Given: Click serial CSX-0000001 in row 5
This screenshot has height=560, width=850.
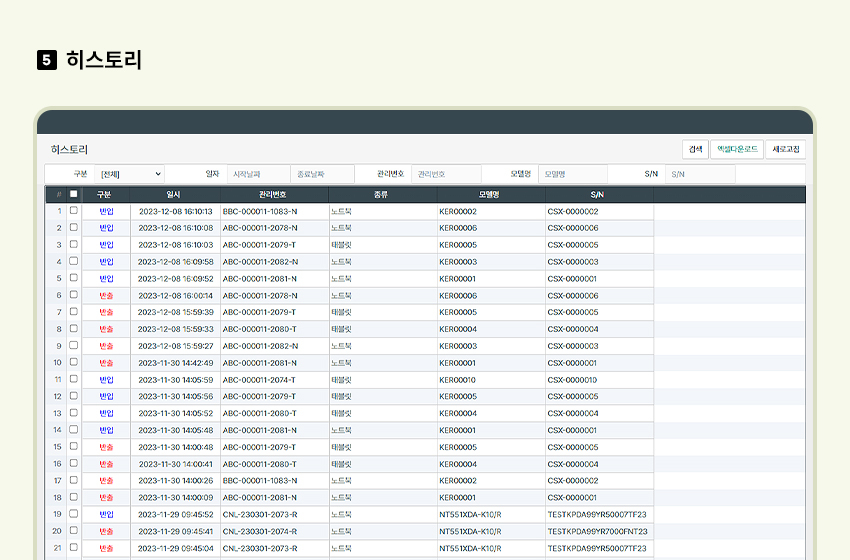Looking at the screenshot, I should [x=572, y=279].
